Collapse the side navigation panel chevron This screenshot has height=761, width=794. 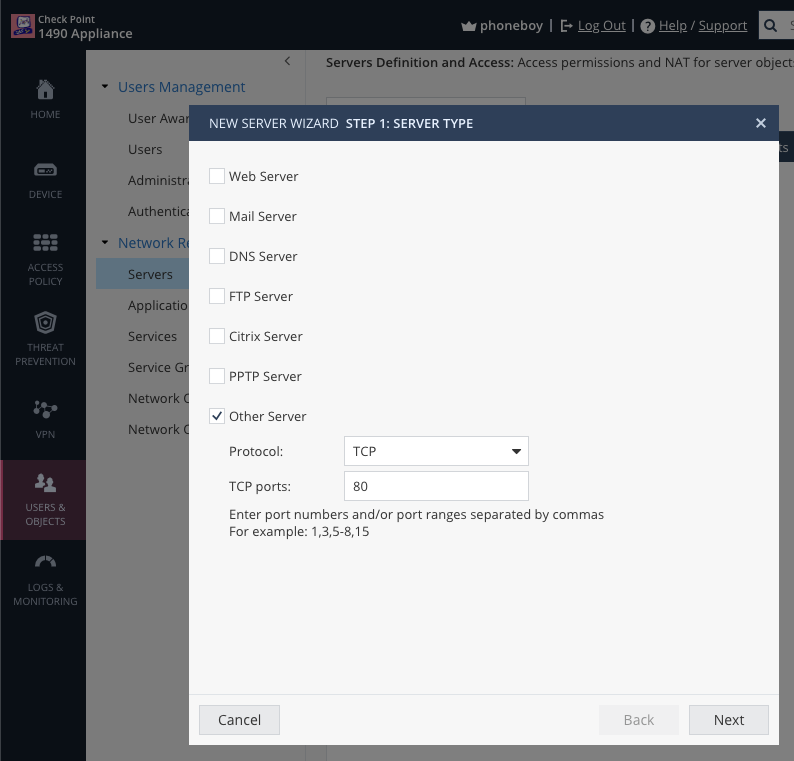pos(287,61)
